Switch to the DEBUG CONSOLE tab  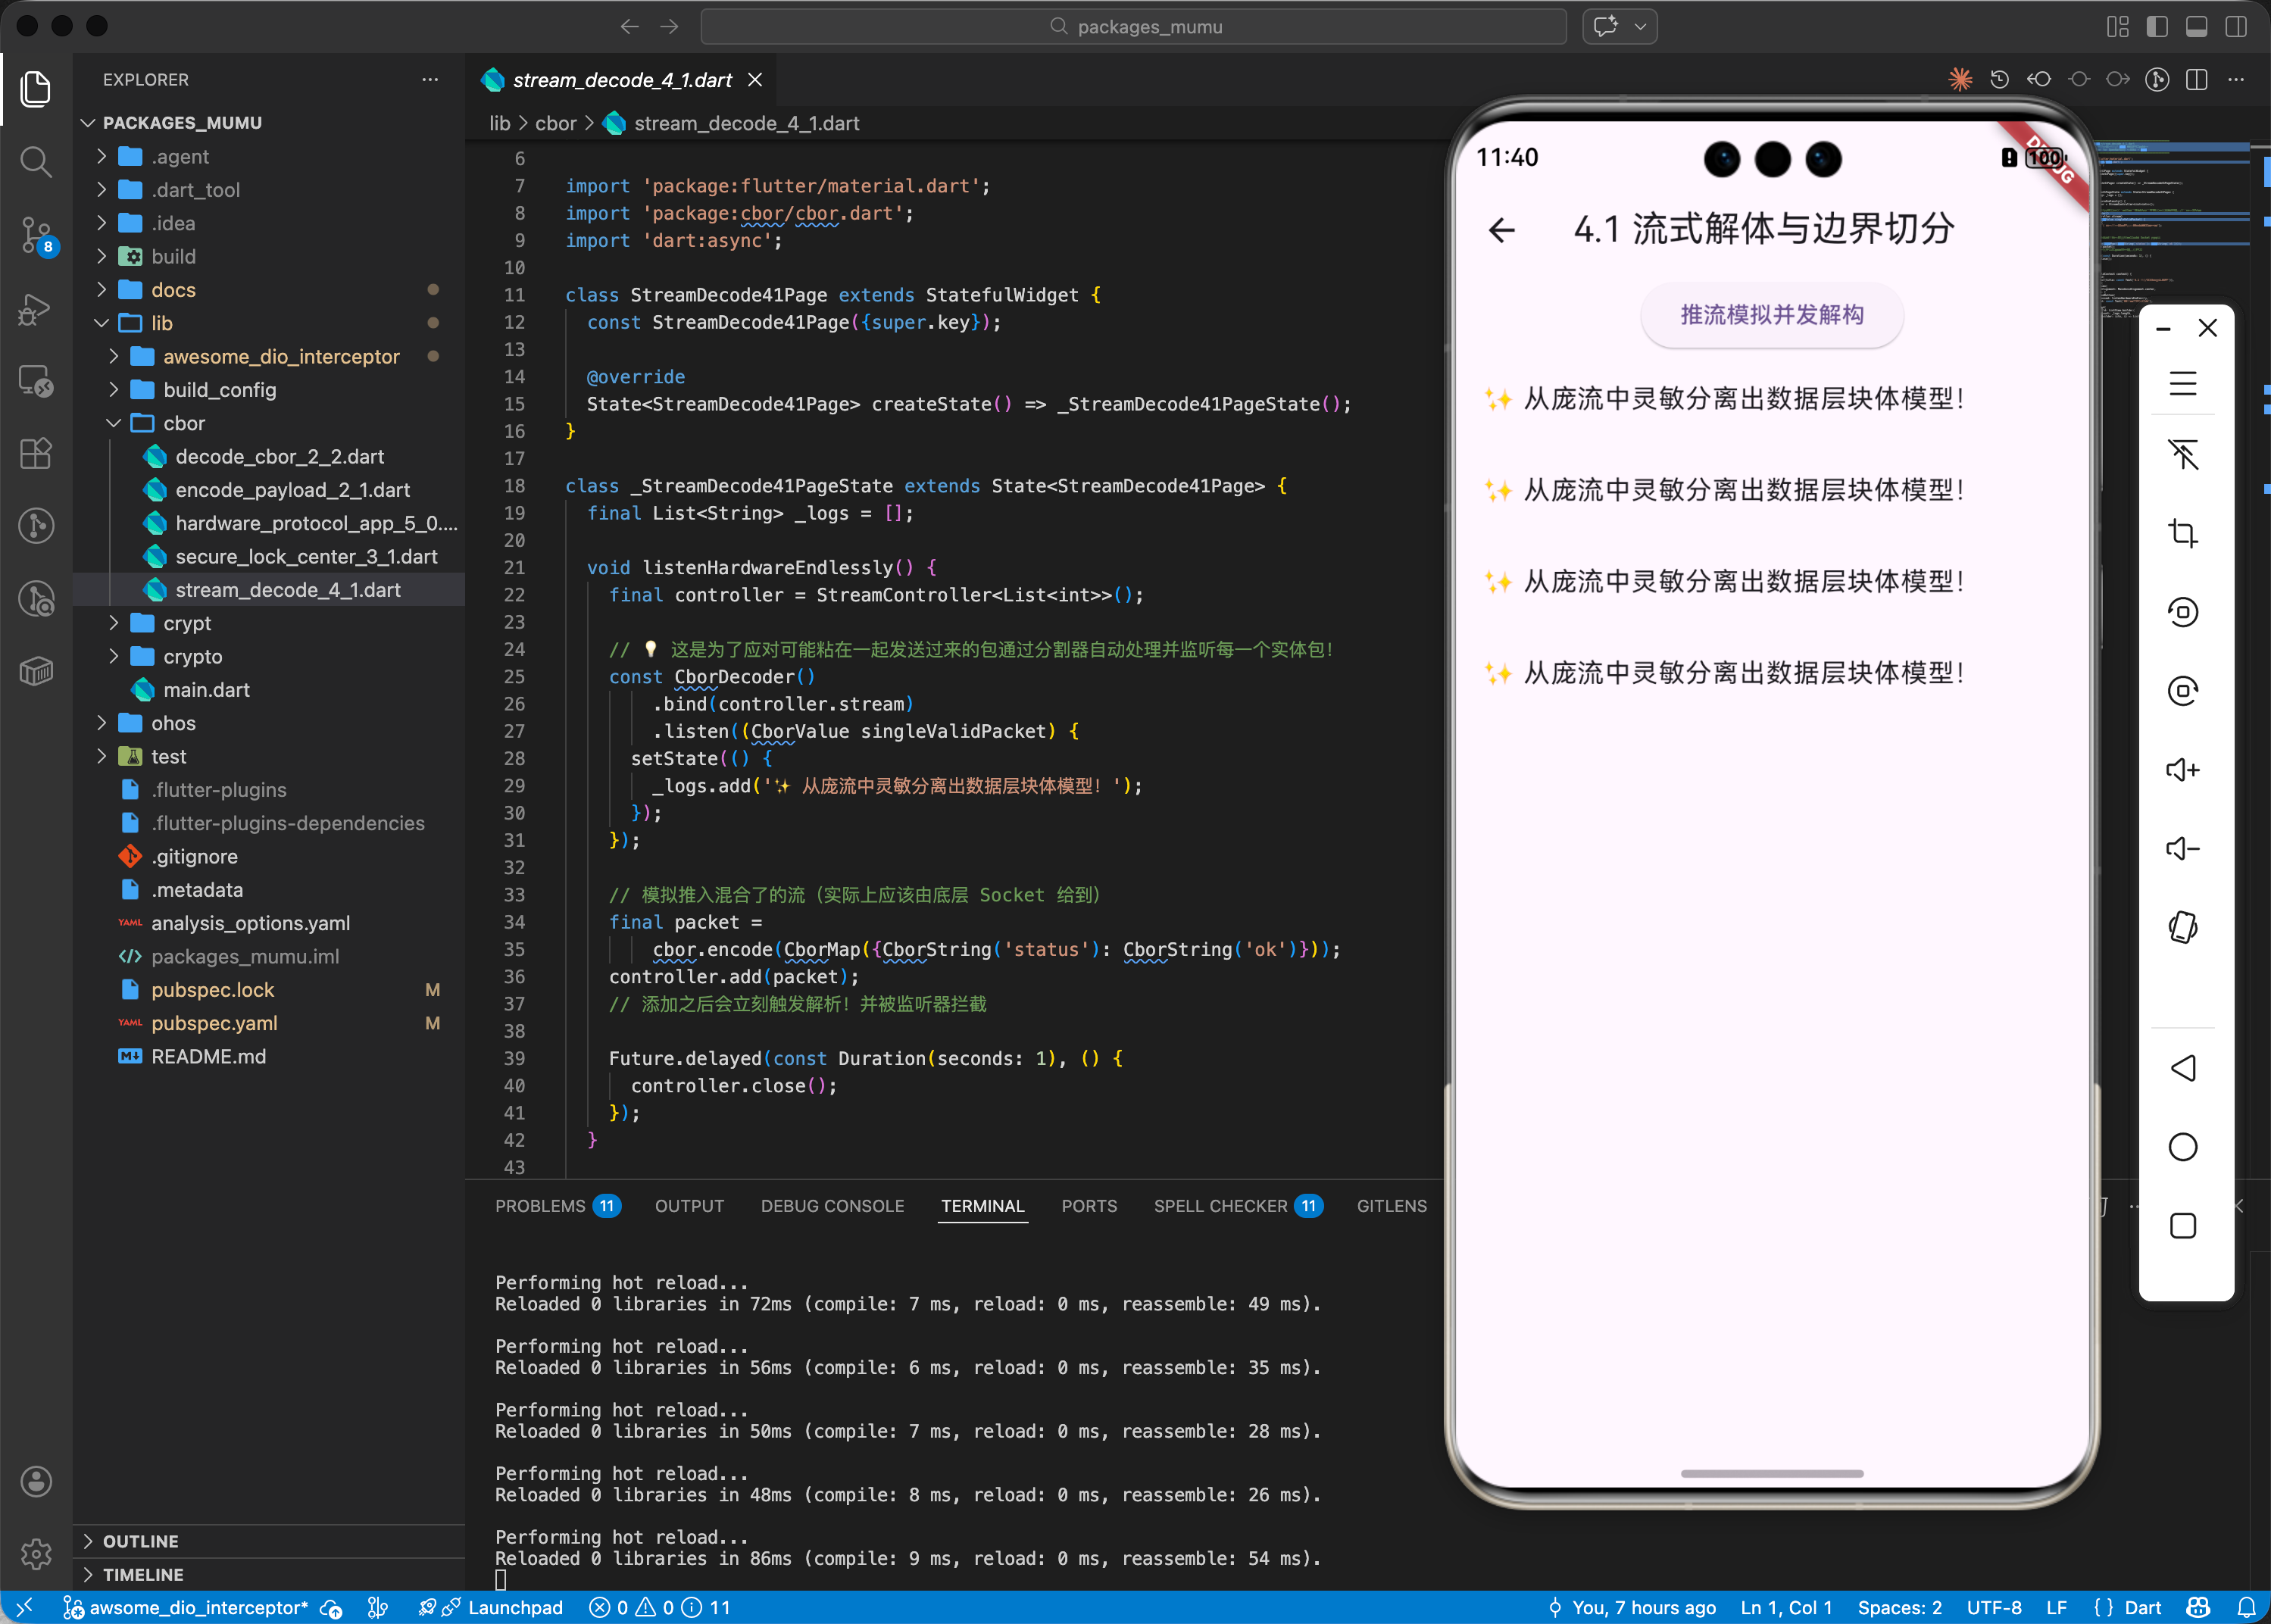coord(832,1206)
